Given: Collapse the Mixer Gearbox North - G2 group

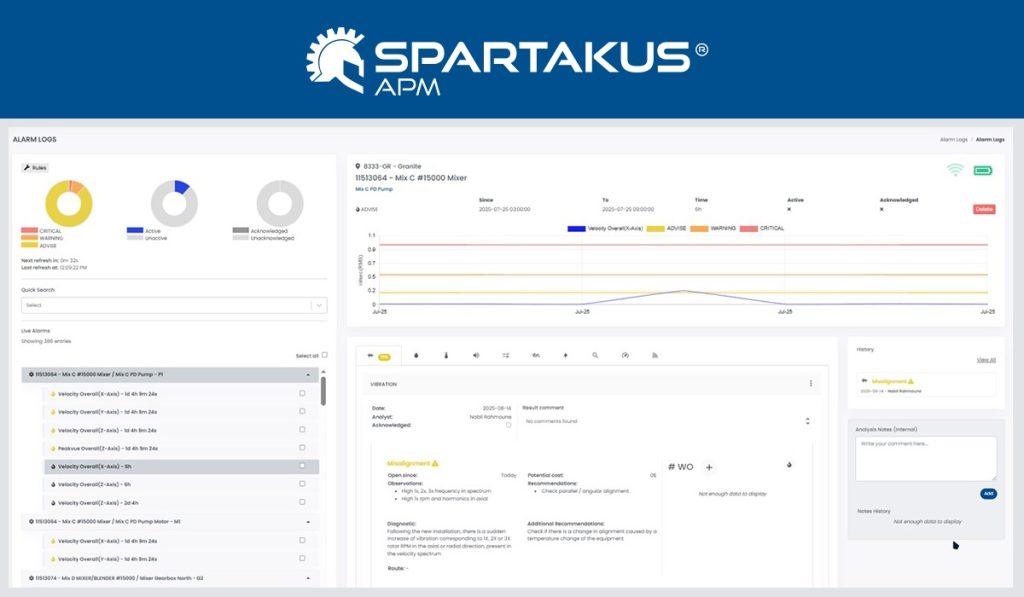Looking at the screenshot, I should [308, 579].
